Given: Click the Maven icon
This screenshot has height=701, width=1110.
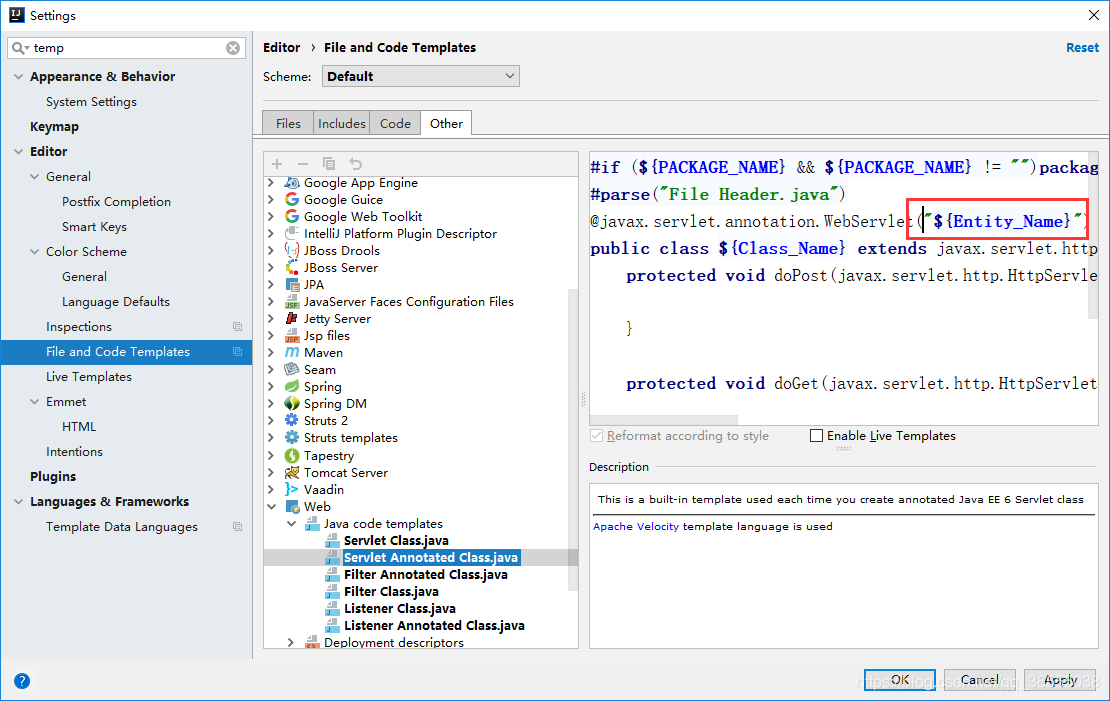Looking at the screenshot, I should click(292, 353).
